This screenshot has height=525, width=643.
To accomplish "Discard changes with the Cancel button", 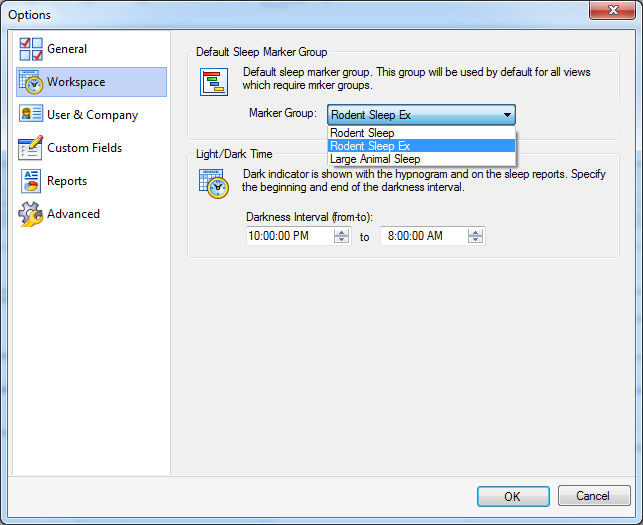I will tap(594, 496).
